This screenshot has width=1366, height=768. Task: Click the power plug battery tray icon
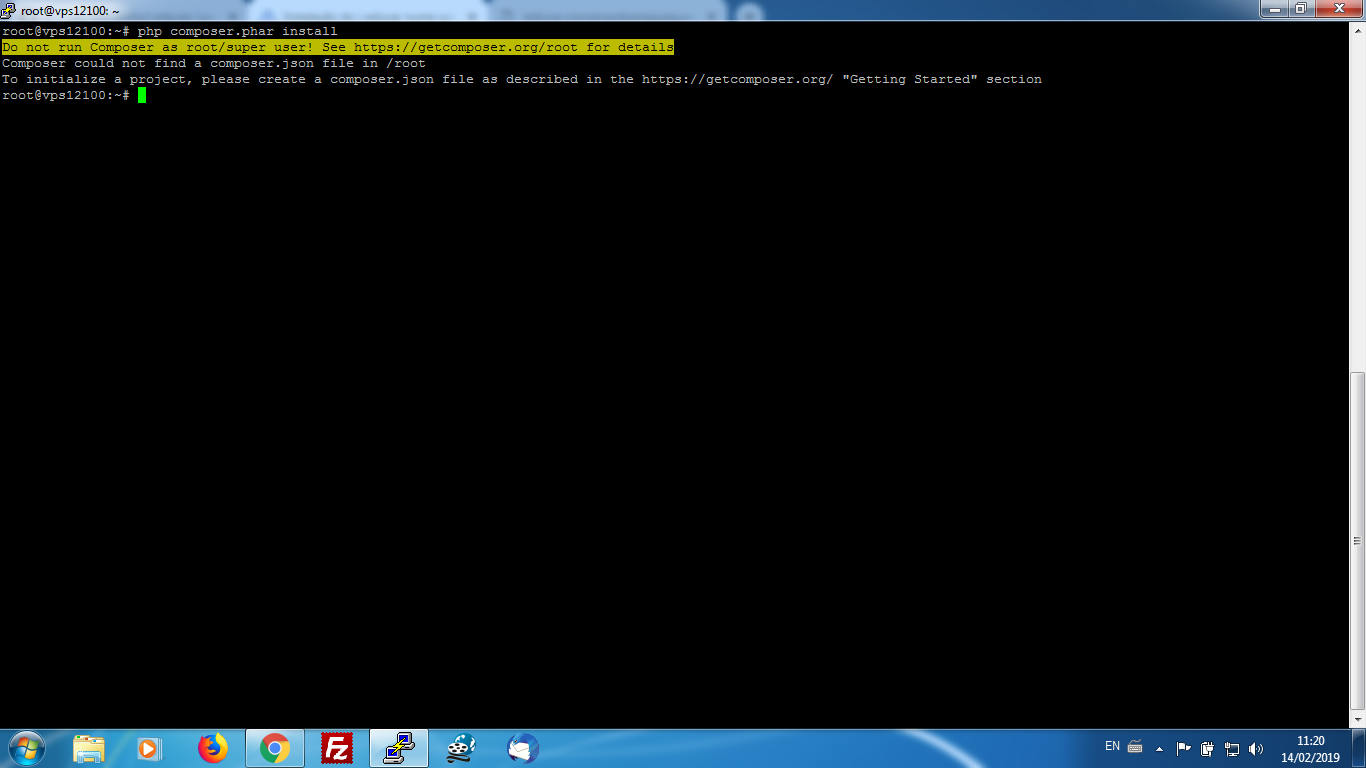coord(1207,748)
